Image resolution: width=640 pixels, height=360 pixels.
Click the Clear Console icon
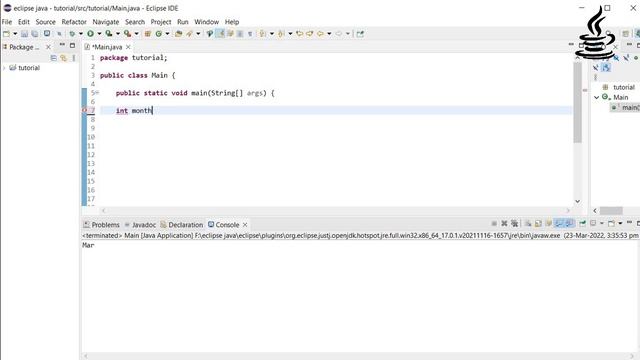pos(528,223)
